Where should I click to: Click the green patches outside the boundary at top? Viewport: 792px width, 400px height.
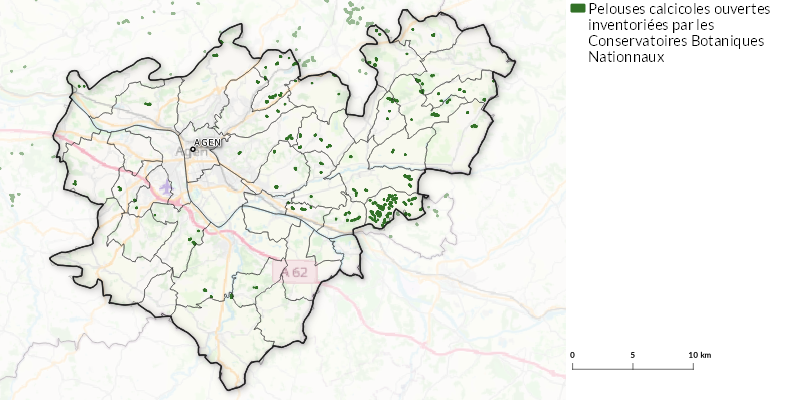pos(355,13)
